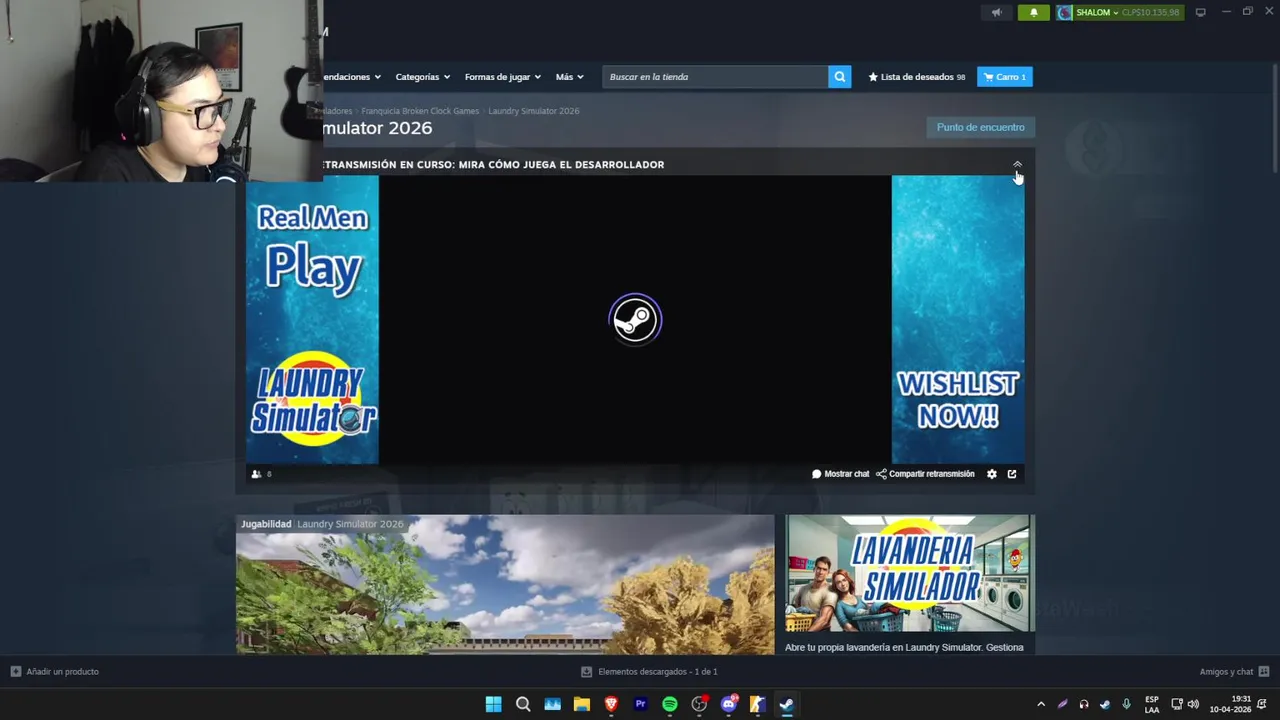Image resolution: width=1280 pixels, height=720 pixels.
Task: Click the Steam taskbar icon
Action: click(787, 704)
